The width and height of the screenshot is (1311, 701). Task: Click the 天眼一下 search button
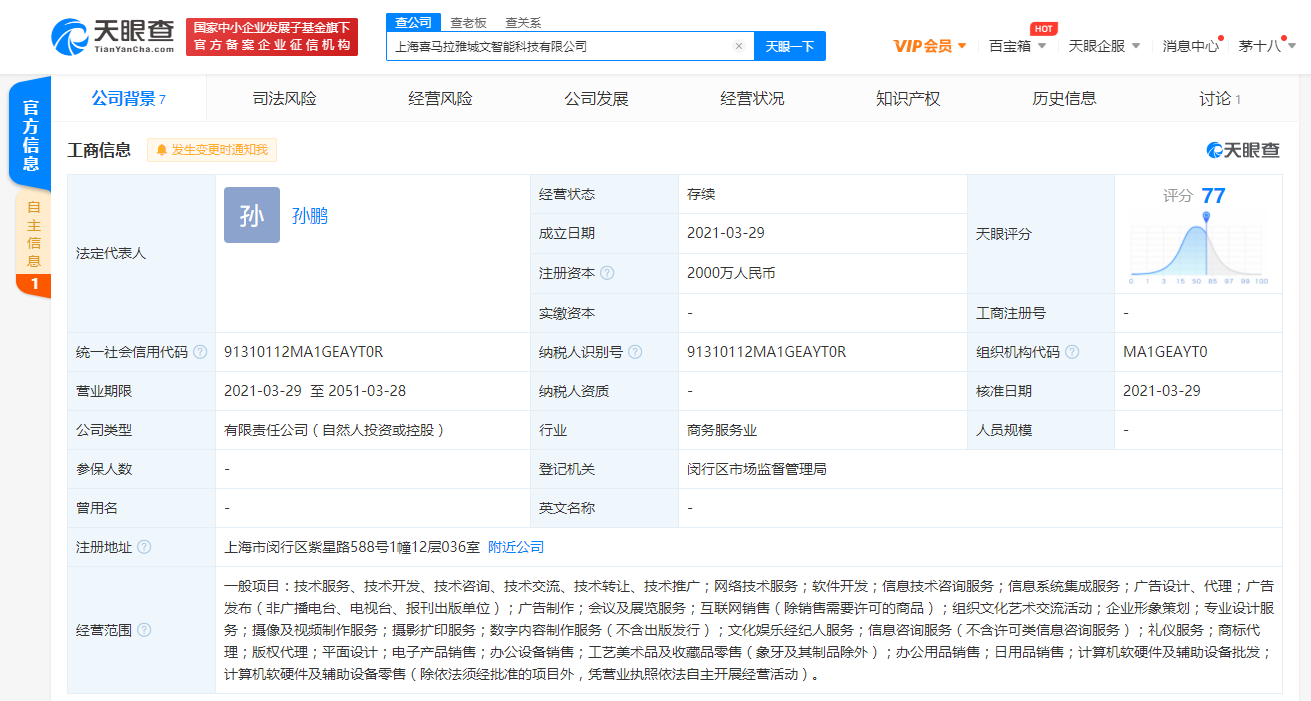pyautogui.click(x=790, y=46)
